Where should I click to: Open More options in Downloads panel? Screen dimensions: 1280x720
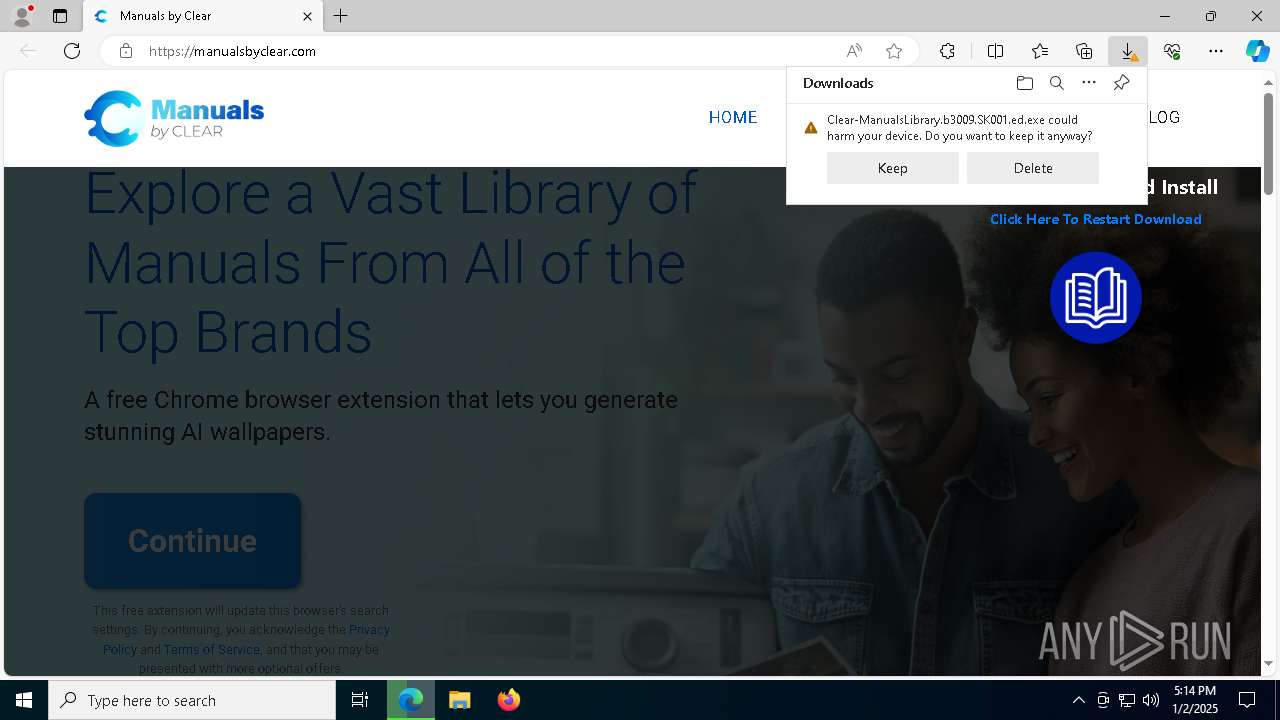(x=1089, y=83)
